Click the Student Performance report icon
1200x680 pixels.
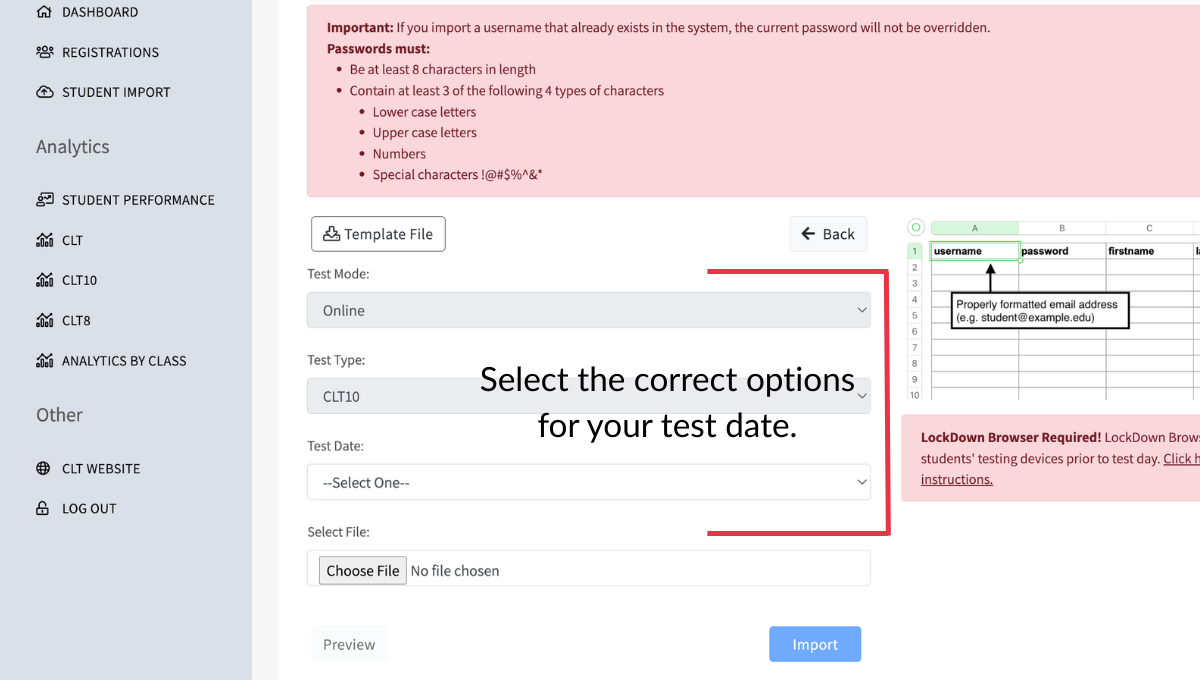(x=44, y=199)
